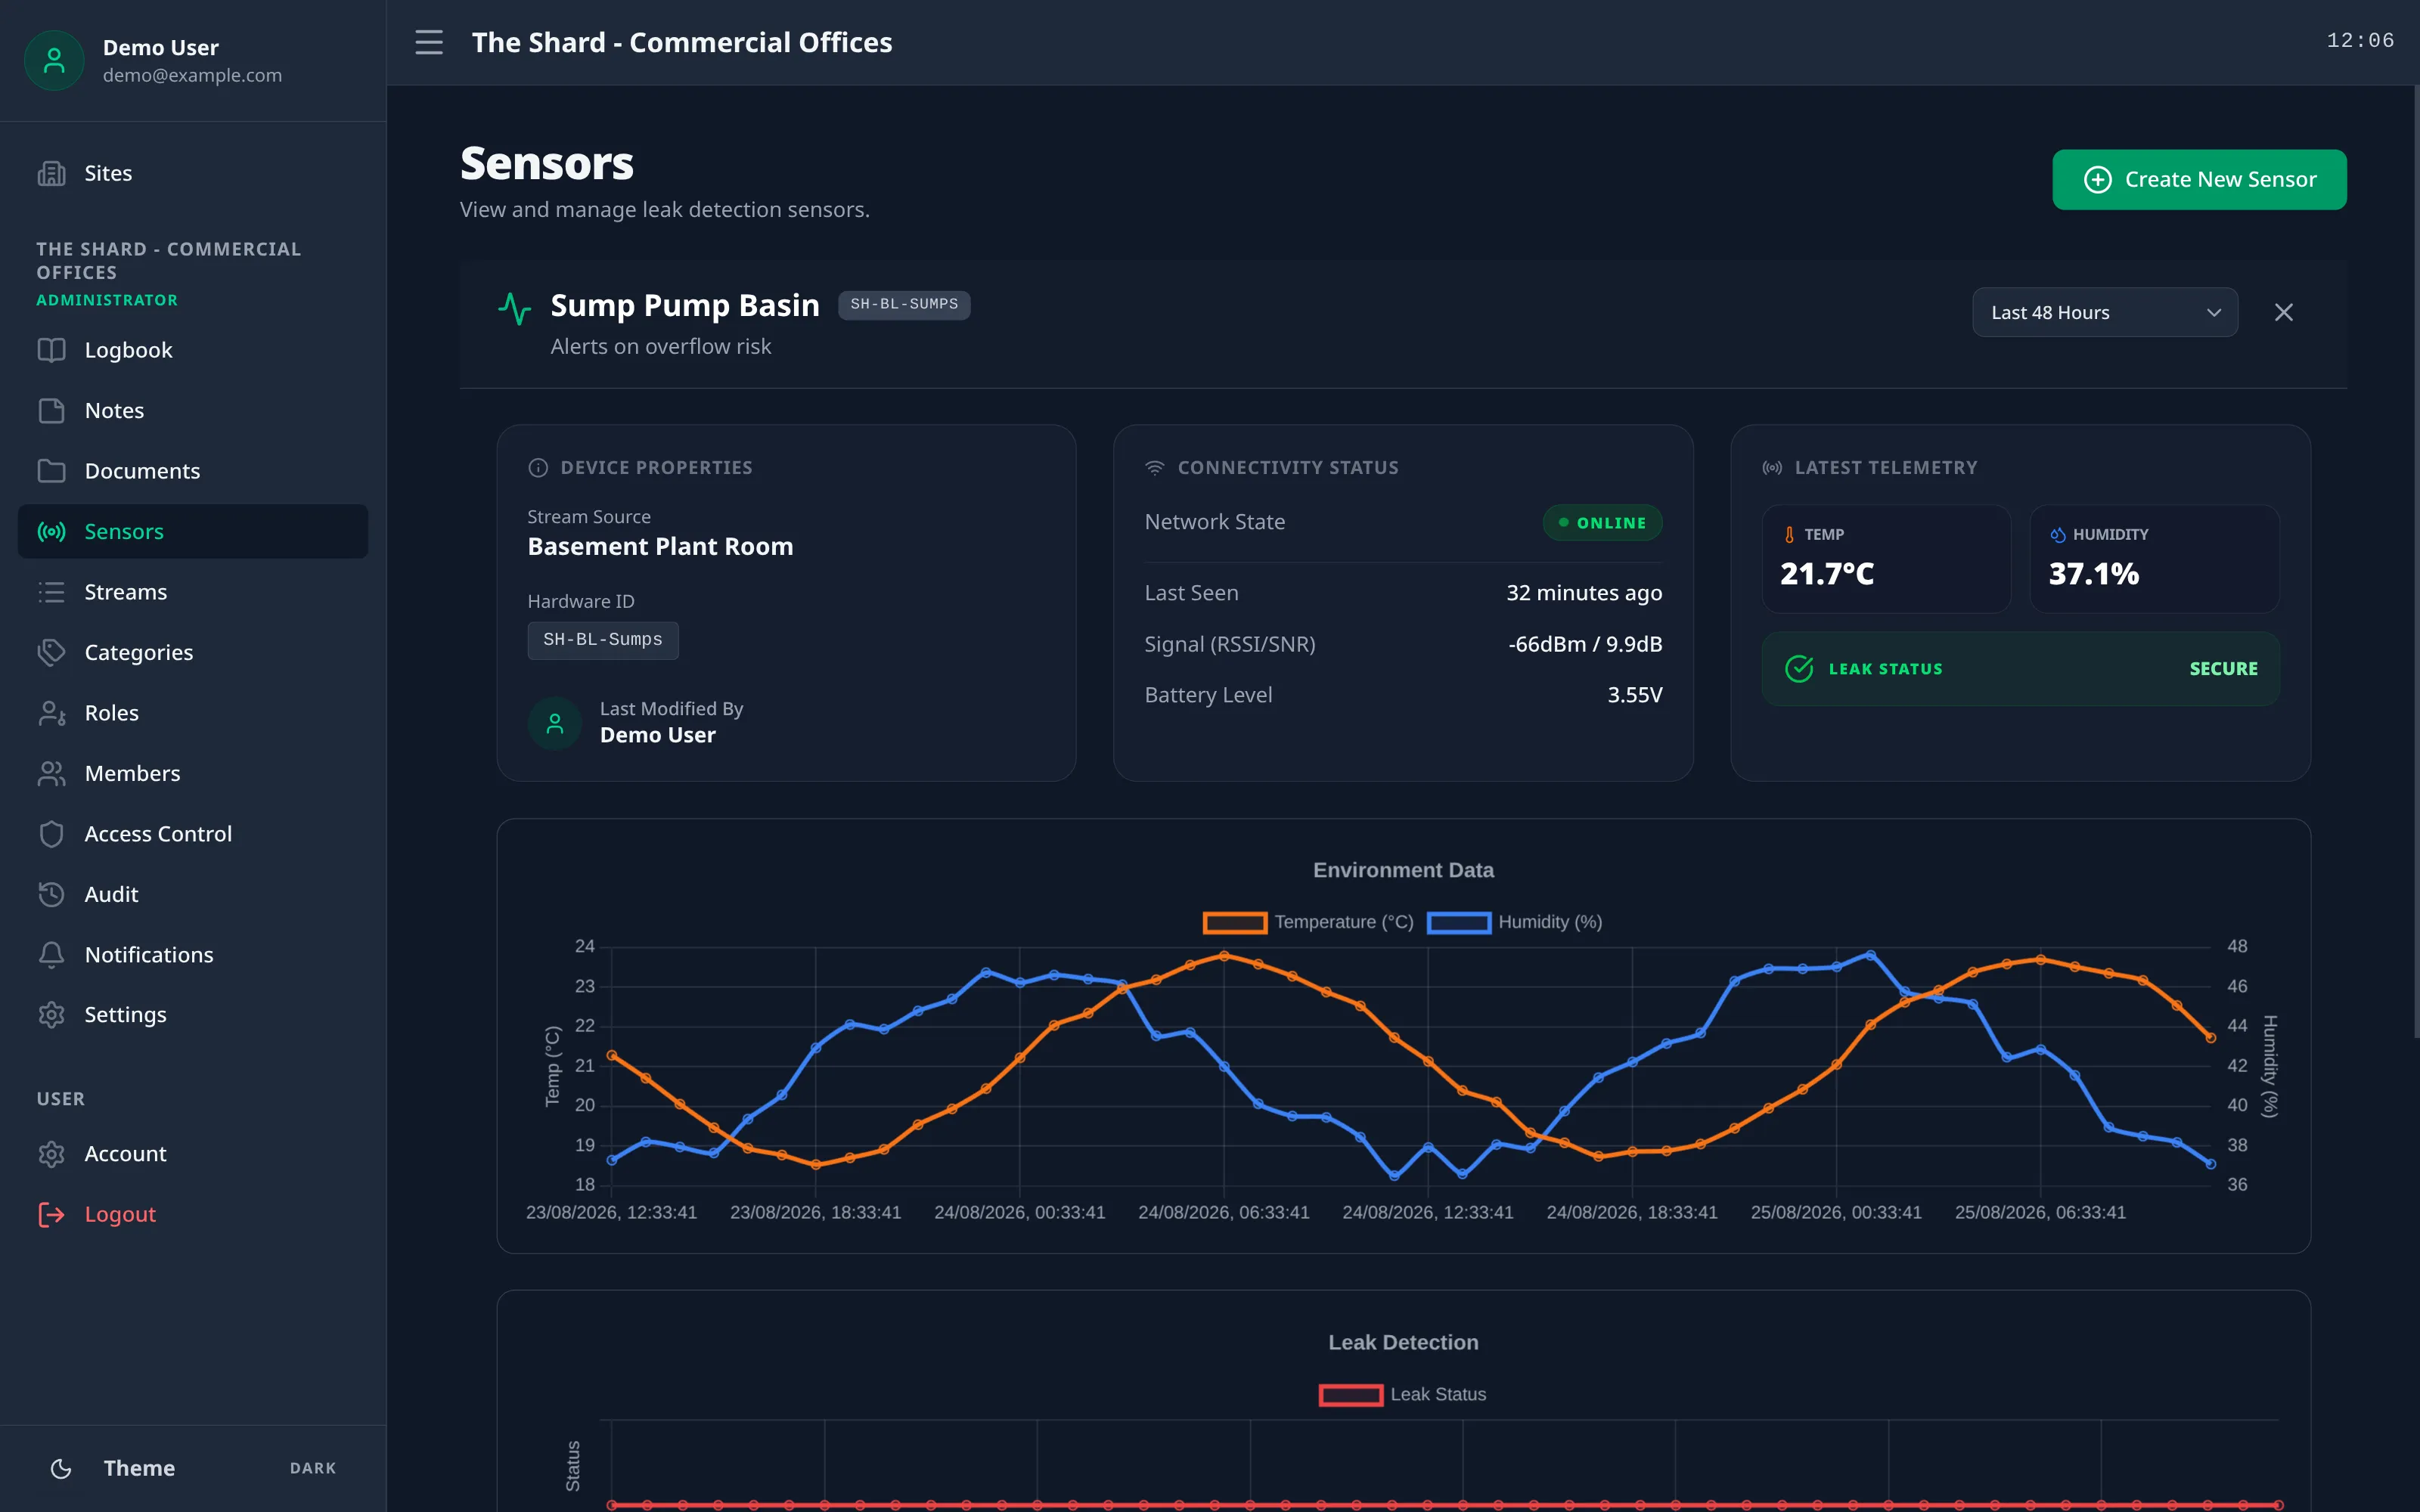2420x1512 pixels.
Task: Click the Streams list icon
Action: [51, 592]
